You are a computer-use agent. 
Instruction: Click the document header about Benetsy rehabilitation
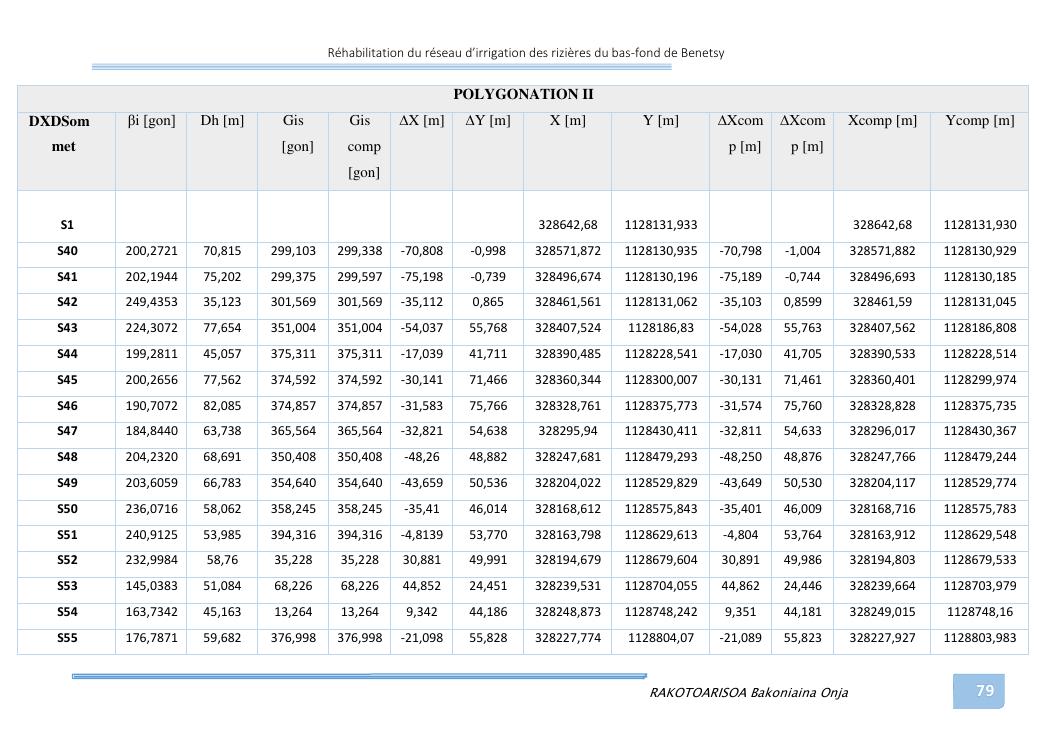526,53
